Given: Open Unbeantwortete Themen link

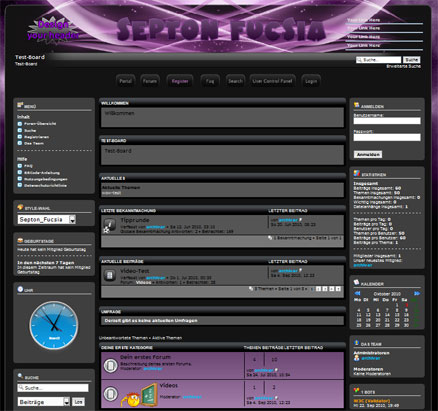Looking at the screenshot, I should pyautogui.click(x=123, y=338).
